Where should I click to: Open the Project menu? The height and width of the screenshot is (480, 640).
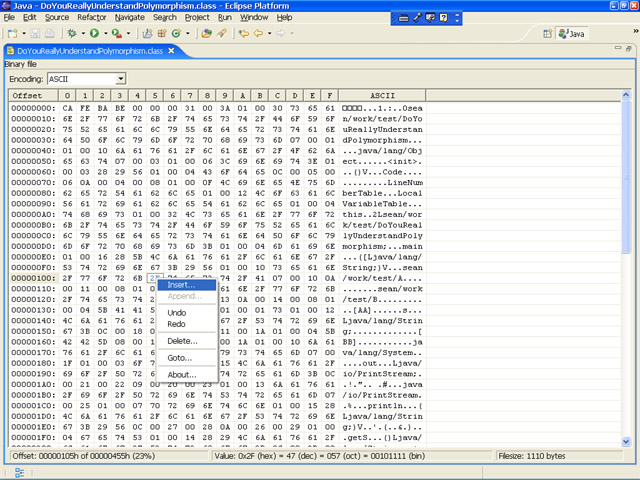(x=197, y=18)
